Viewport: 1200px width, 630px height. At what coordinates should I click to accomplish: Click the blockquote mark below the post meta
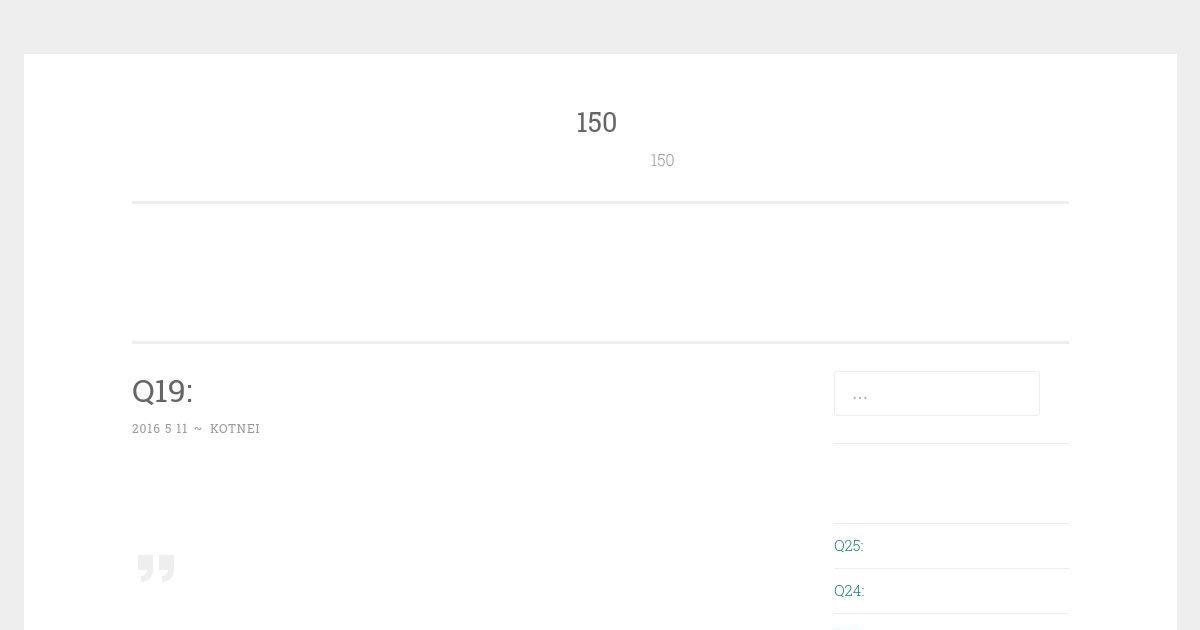pyautogui.click(x=156, y=567)
